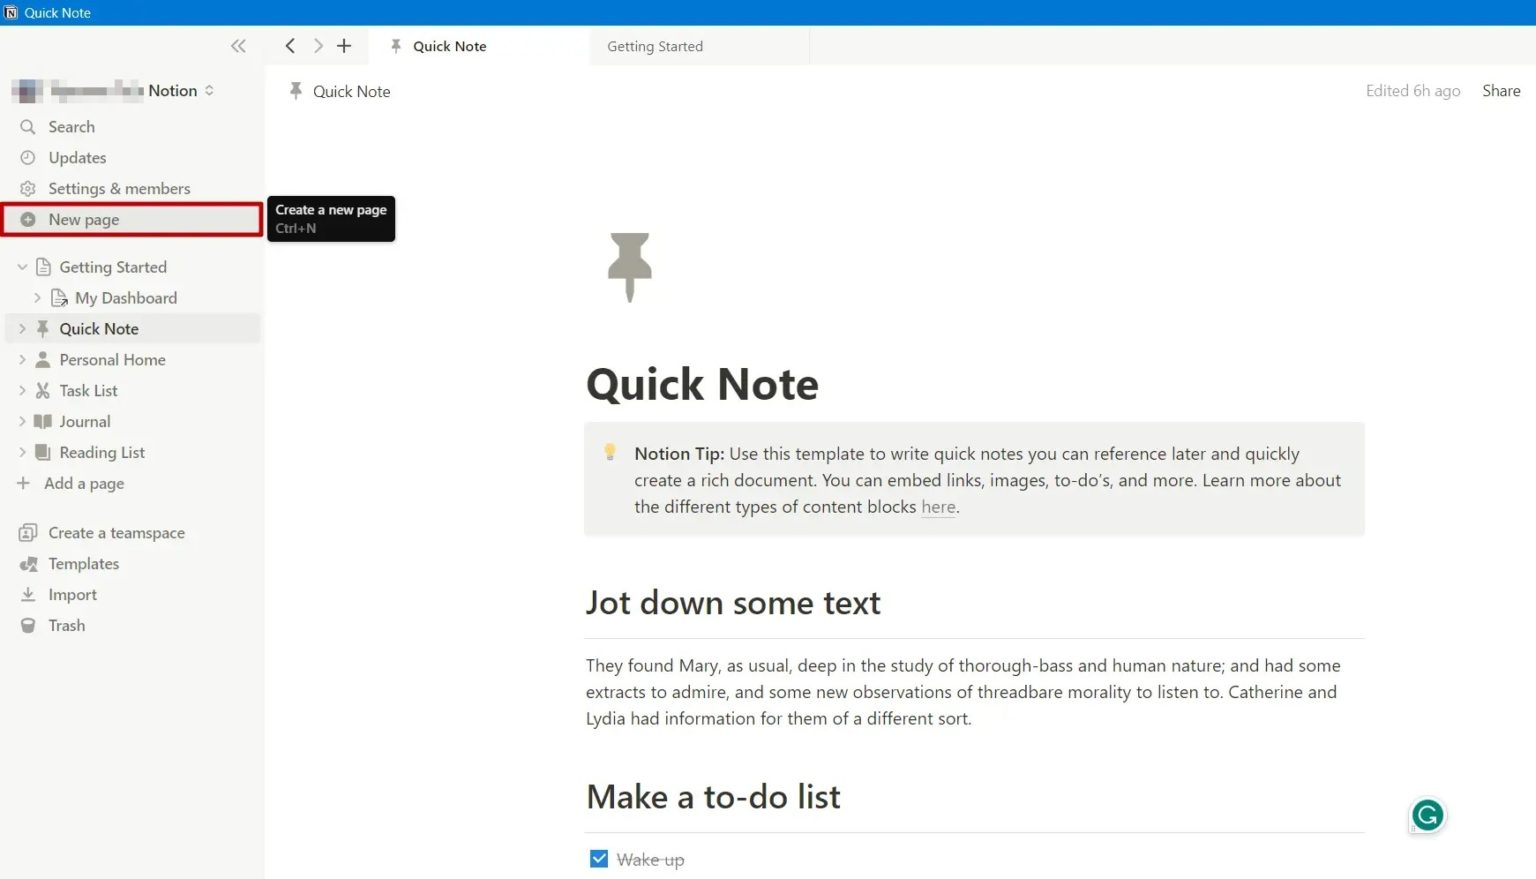1536x879 pixels.
Task: Click the Share button
Action: click(1501, 90)
